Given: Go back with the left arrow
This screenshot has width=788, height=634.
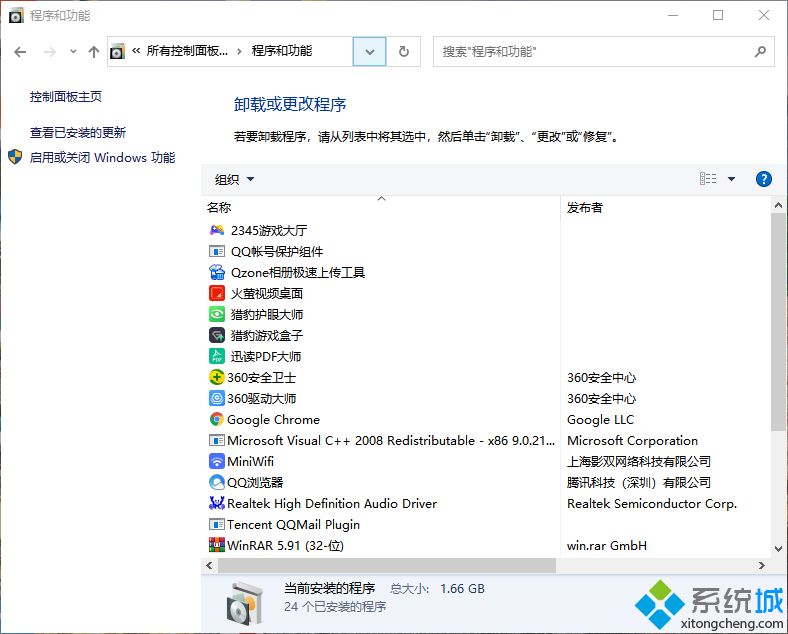Looking at the screenshot, I should [x=20, y=51].
